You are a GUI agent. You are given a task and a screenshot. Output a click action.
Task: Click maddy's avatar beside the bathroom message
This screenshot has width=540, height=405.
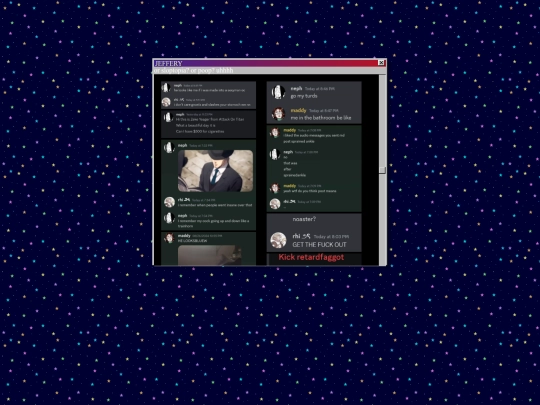pos(278,114)
